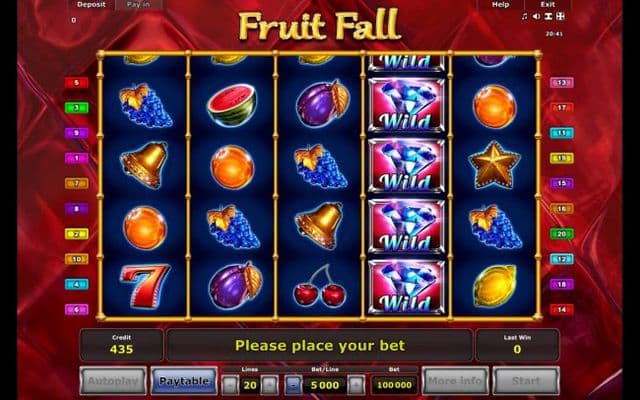The height and width of the screenshot is (400, 640).
Task: Open the Help menu
Action: coord(500,4)
